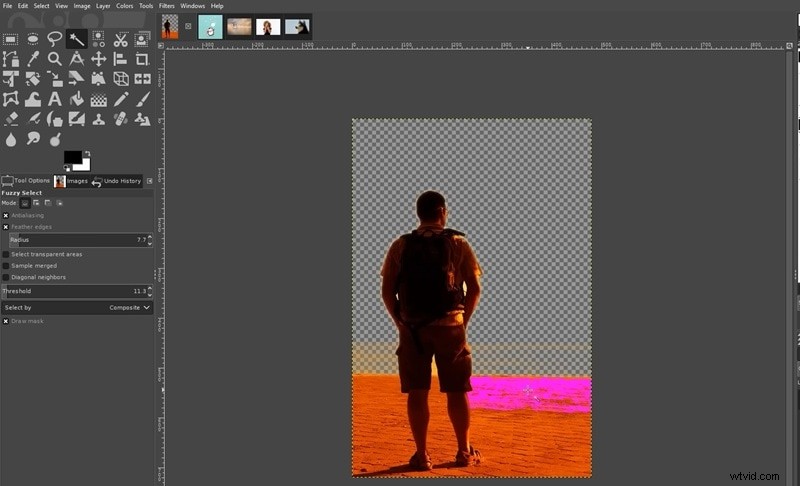Enable Sample merged option
Screen dimensions: 800x486
click(6, 266)
